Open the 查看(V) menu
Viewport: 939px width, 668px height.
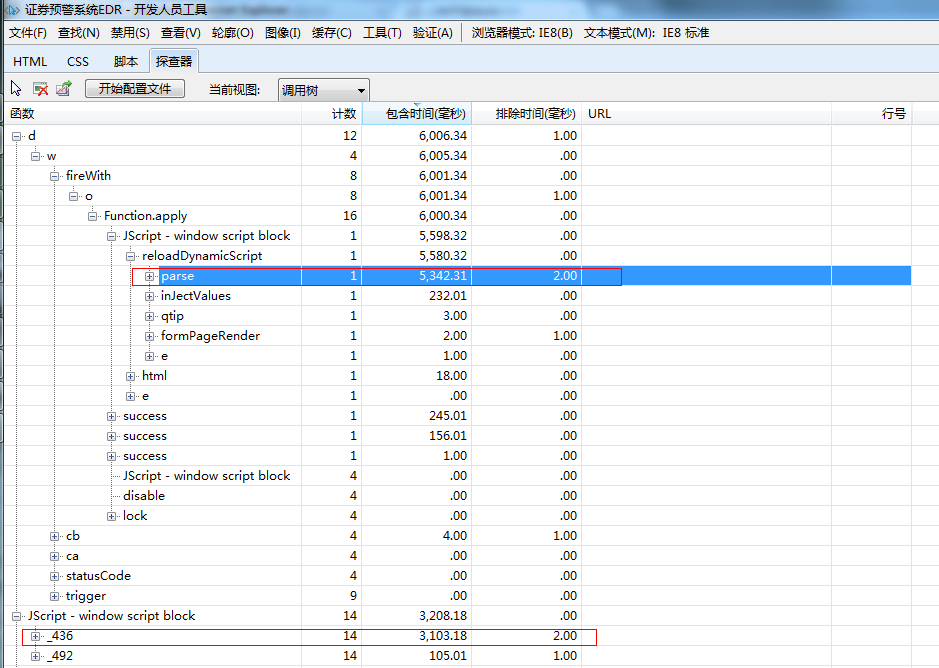click(181, 33)
